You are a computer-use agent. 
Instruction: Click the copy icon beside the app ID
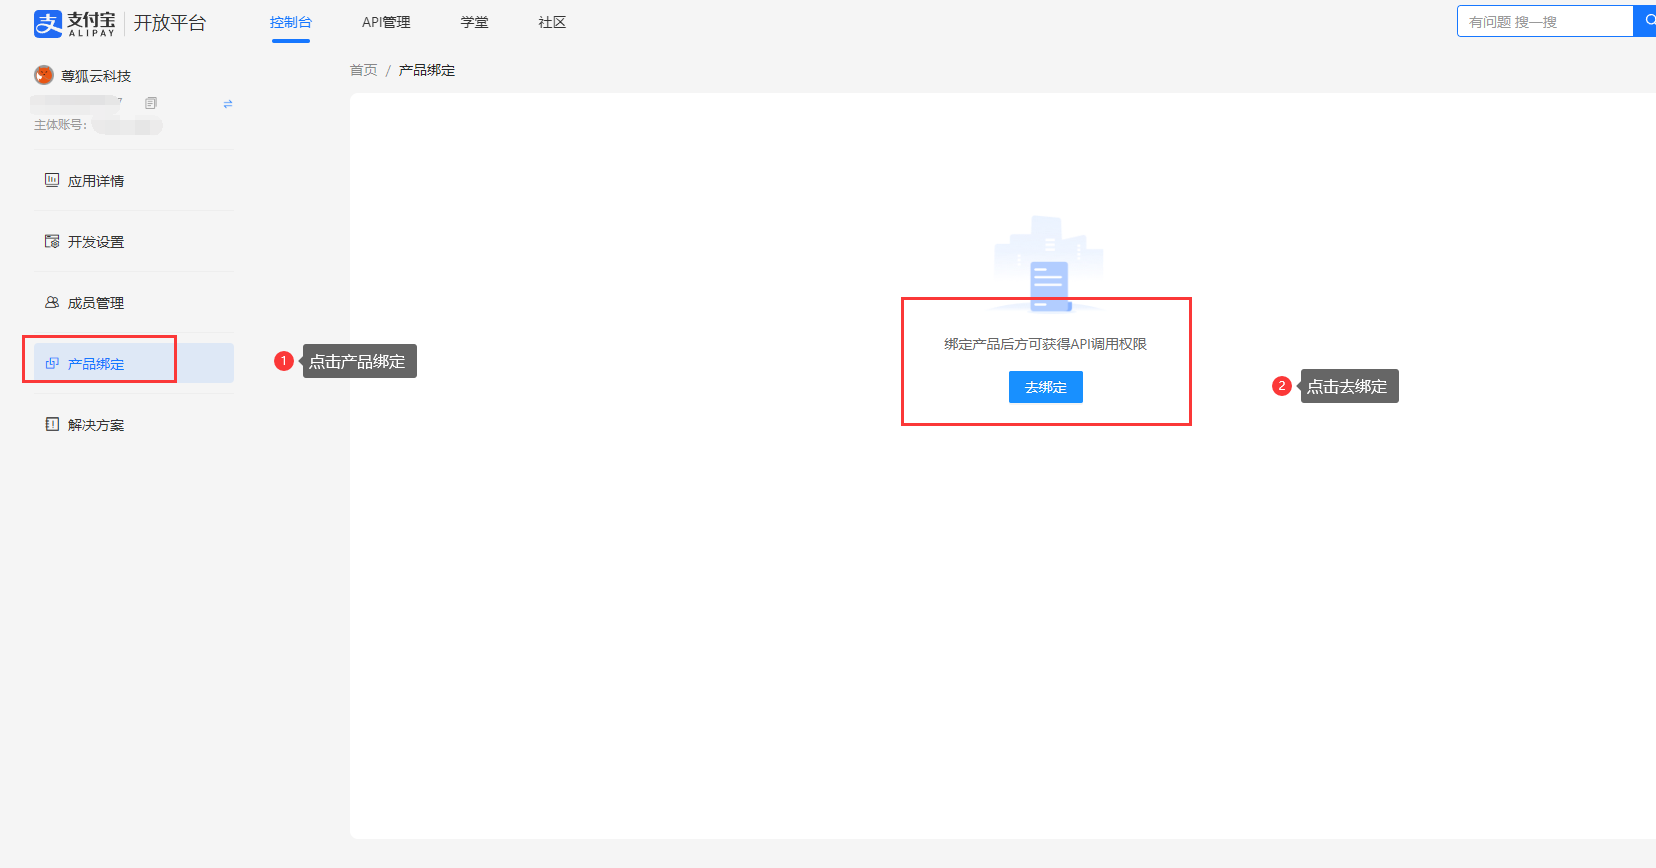tap(151, 103)
